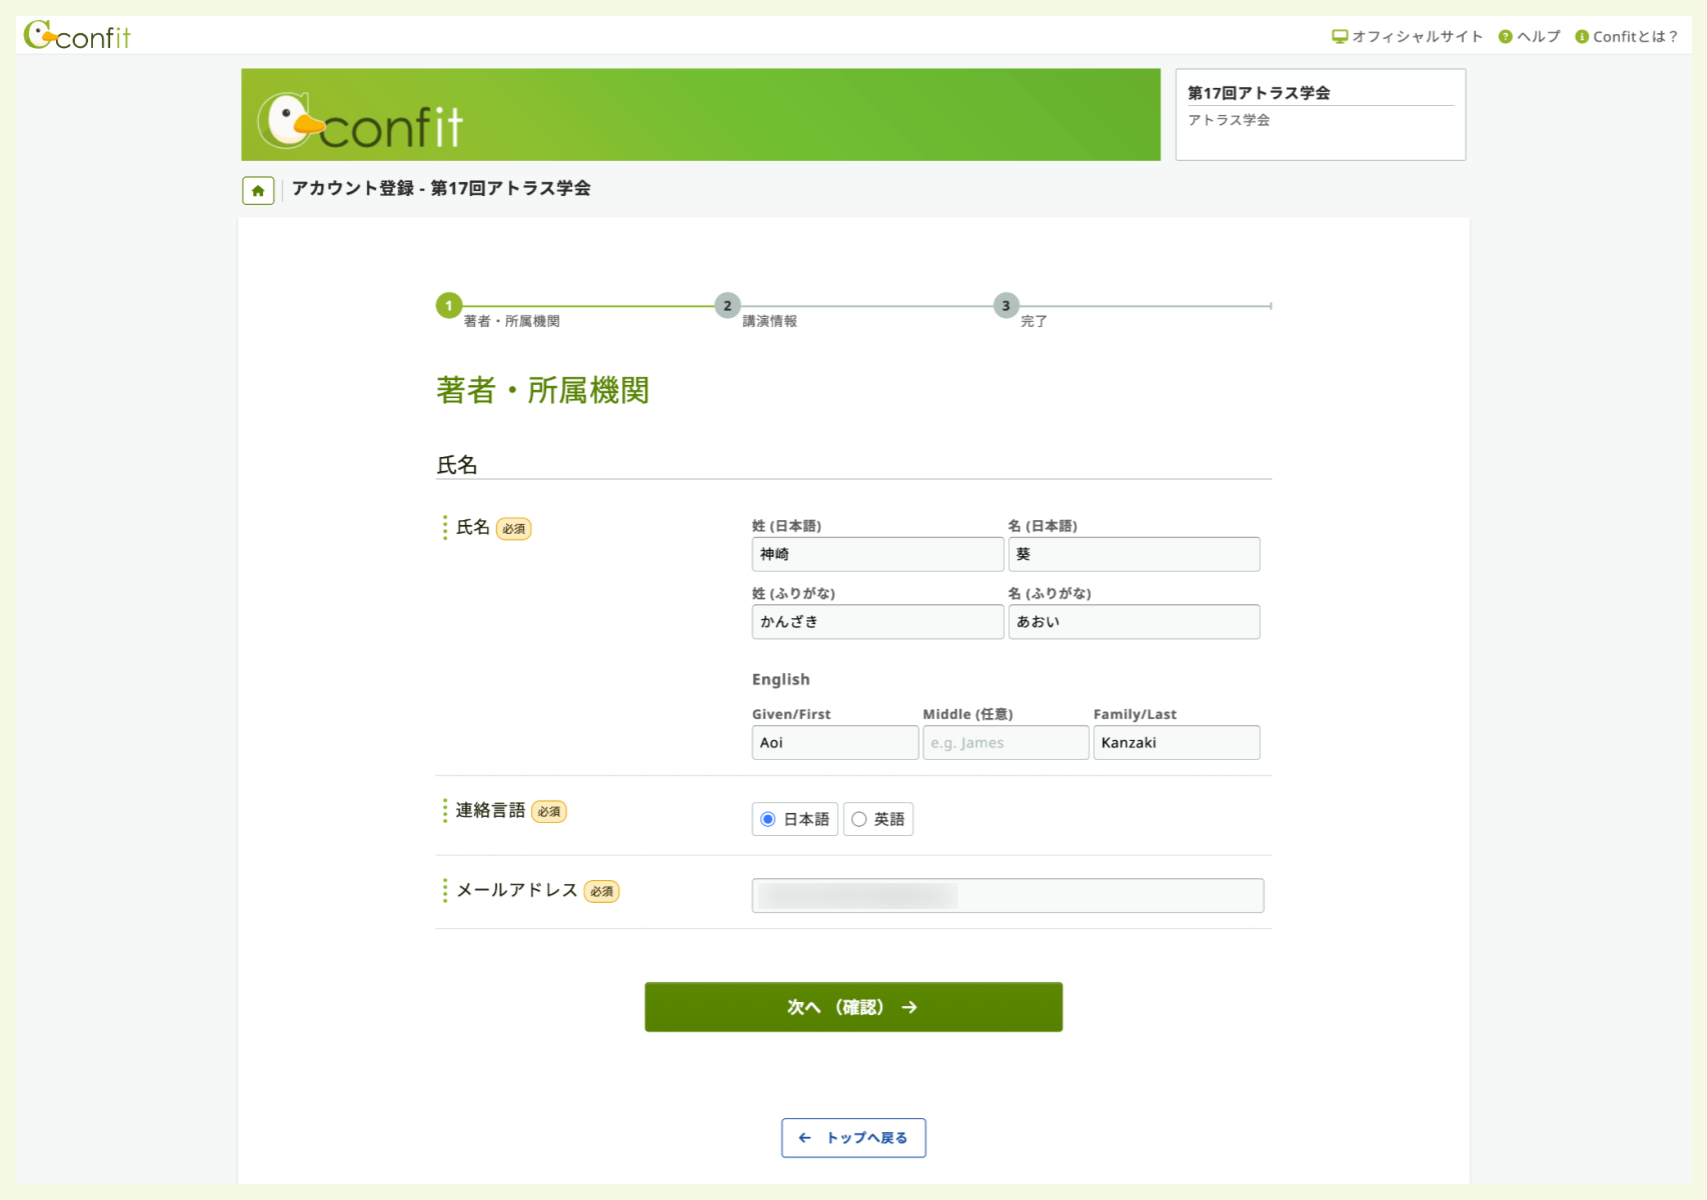Click the 次へ（確認）button
Viewport: 1707px width, 1200px height.
click(853, 1007)
